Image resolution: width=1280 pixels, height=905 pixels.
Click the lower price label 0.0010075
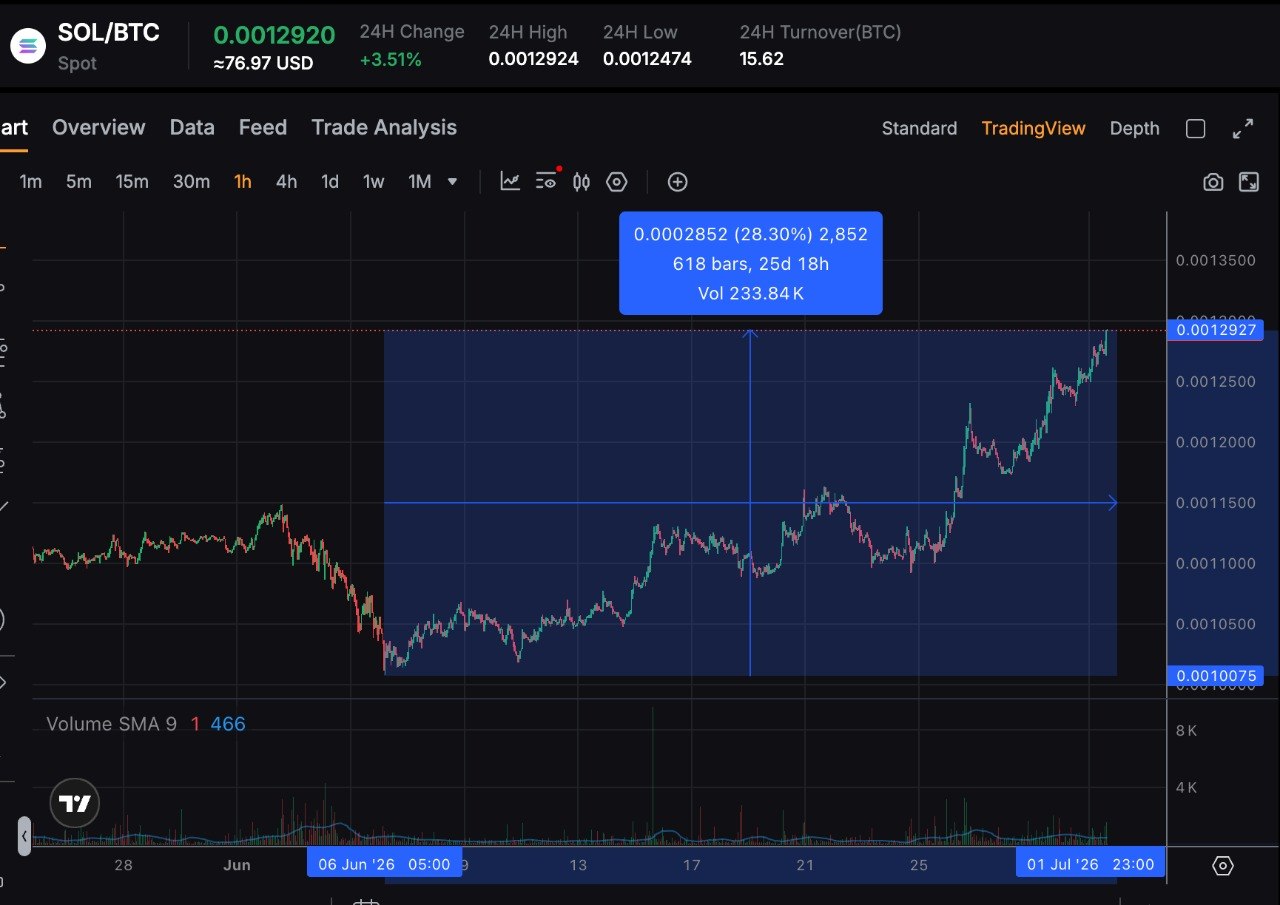[x=1216, y=676]
